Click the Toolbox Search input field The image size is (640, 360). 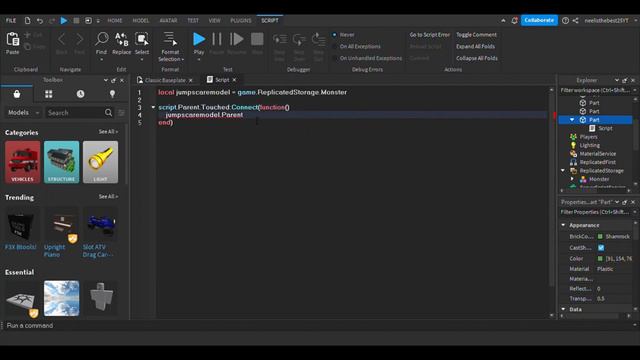[75, 113]
